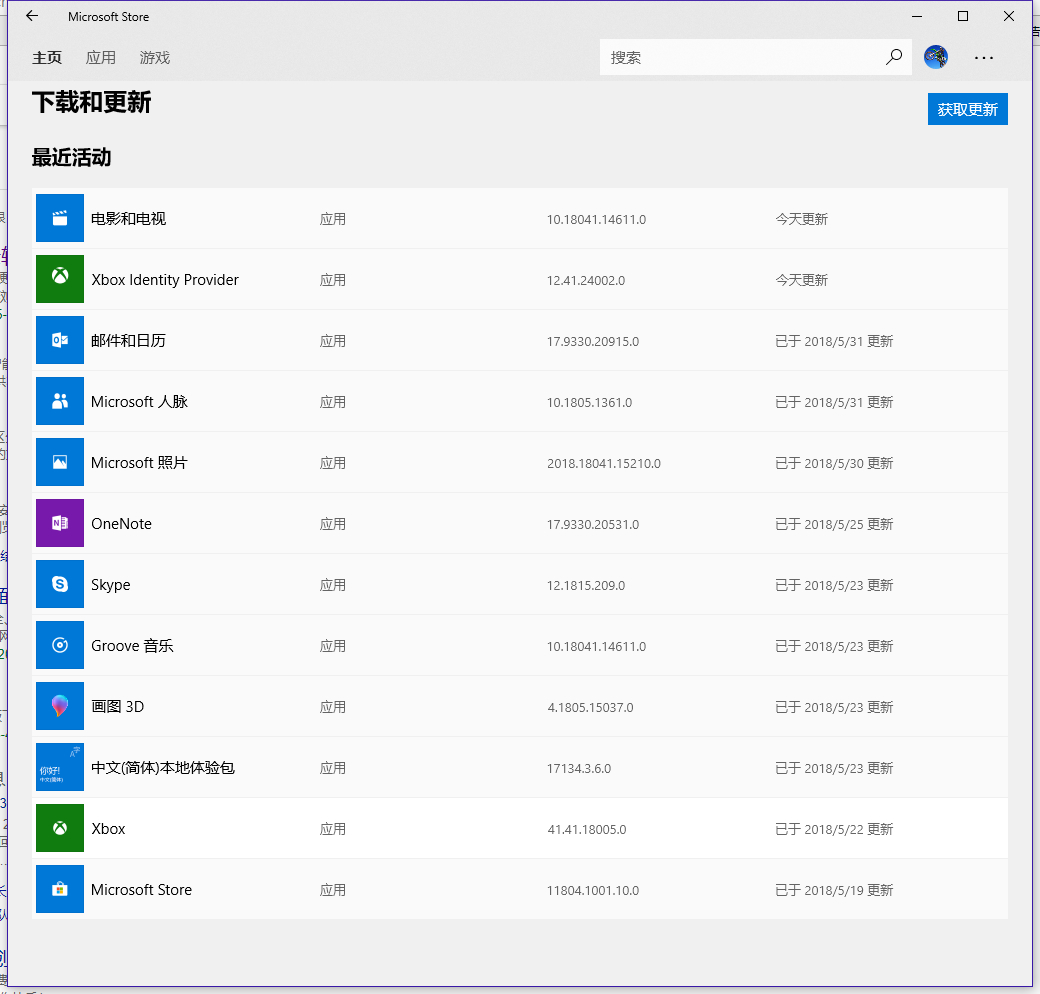This screenshot has height=994, width=1040.
Task: Open the 中文(简体)本地体验包 name
Action: [x=162, y=768]
